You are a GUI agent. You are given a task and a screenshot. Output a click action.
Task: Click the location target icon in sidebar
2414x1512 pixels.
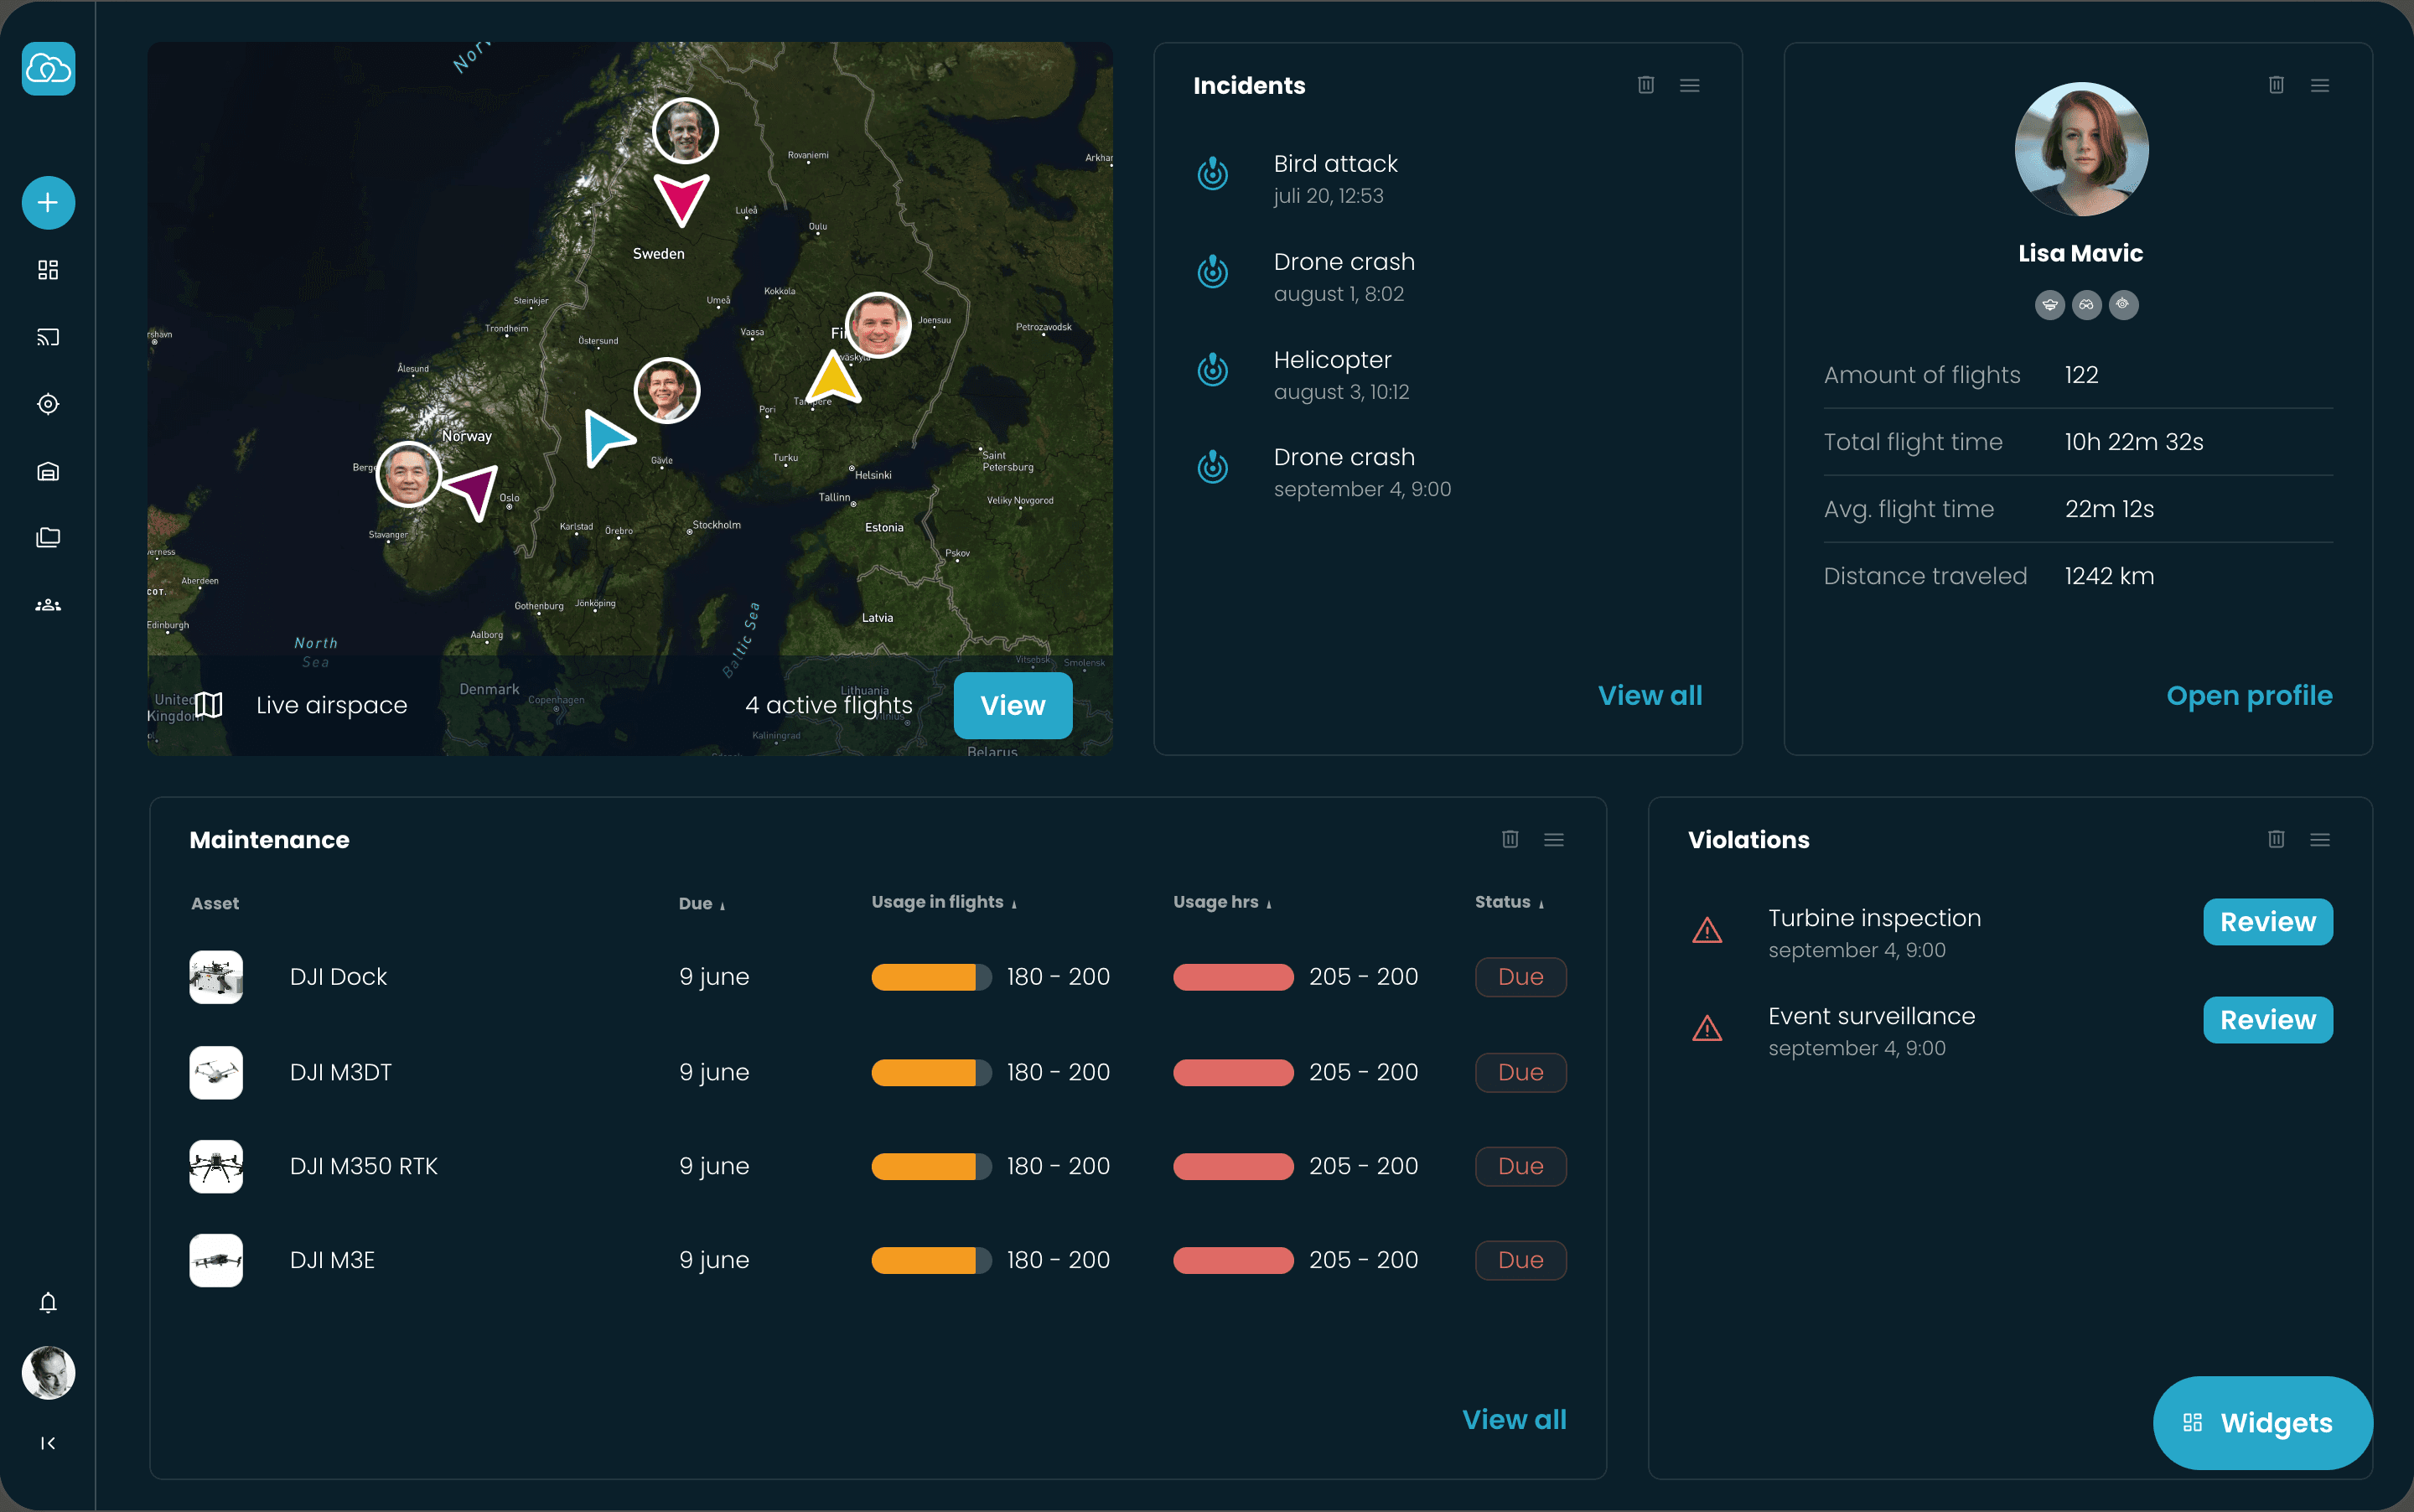[x=48, y=404]
